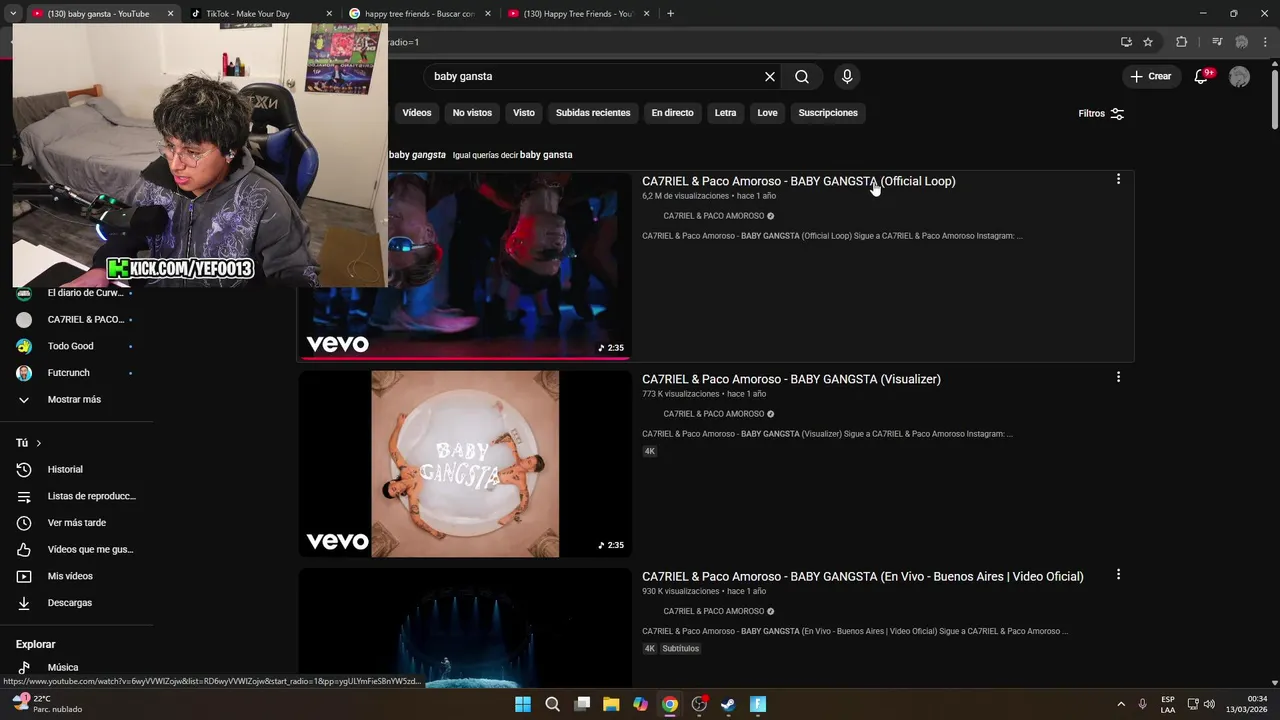This screenshot has width=1280, height=720.
Task: Clear the search box with the X icon
Action: coord(770,76)
